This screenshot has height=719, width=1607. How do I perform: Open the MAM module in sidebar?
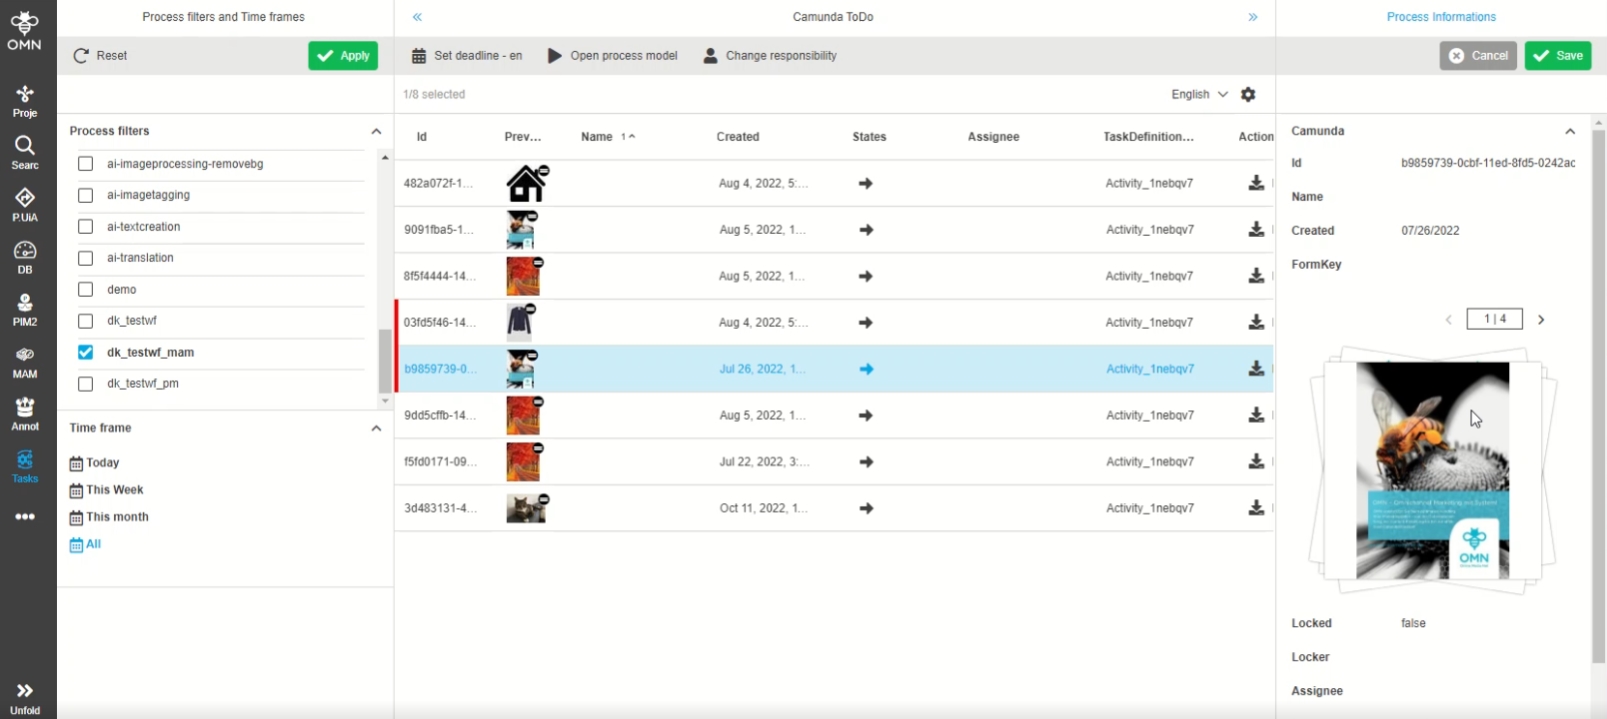(25, 361)
